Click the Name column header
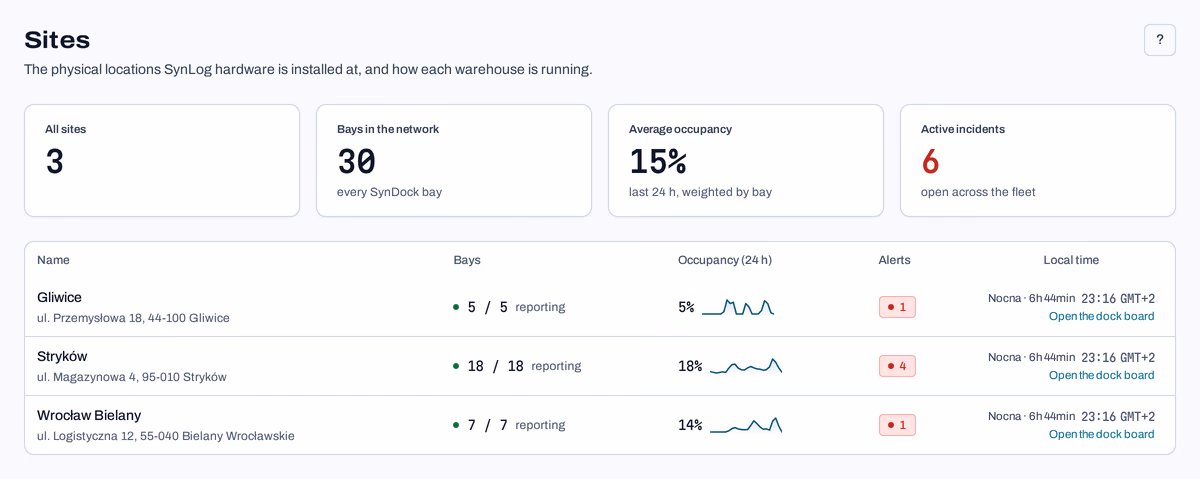1200x479 pixels. coord(53,260)
